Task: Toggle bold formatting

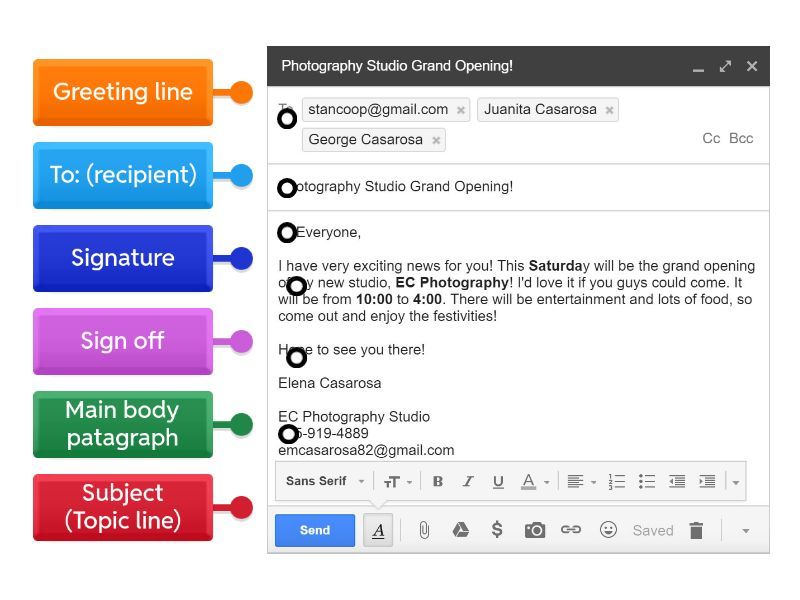Action: pyautogui.click(x=437, y=481)
